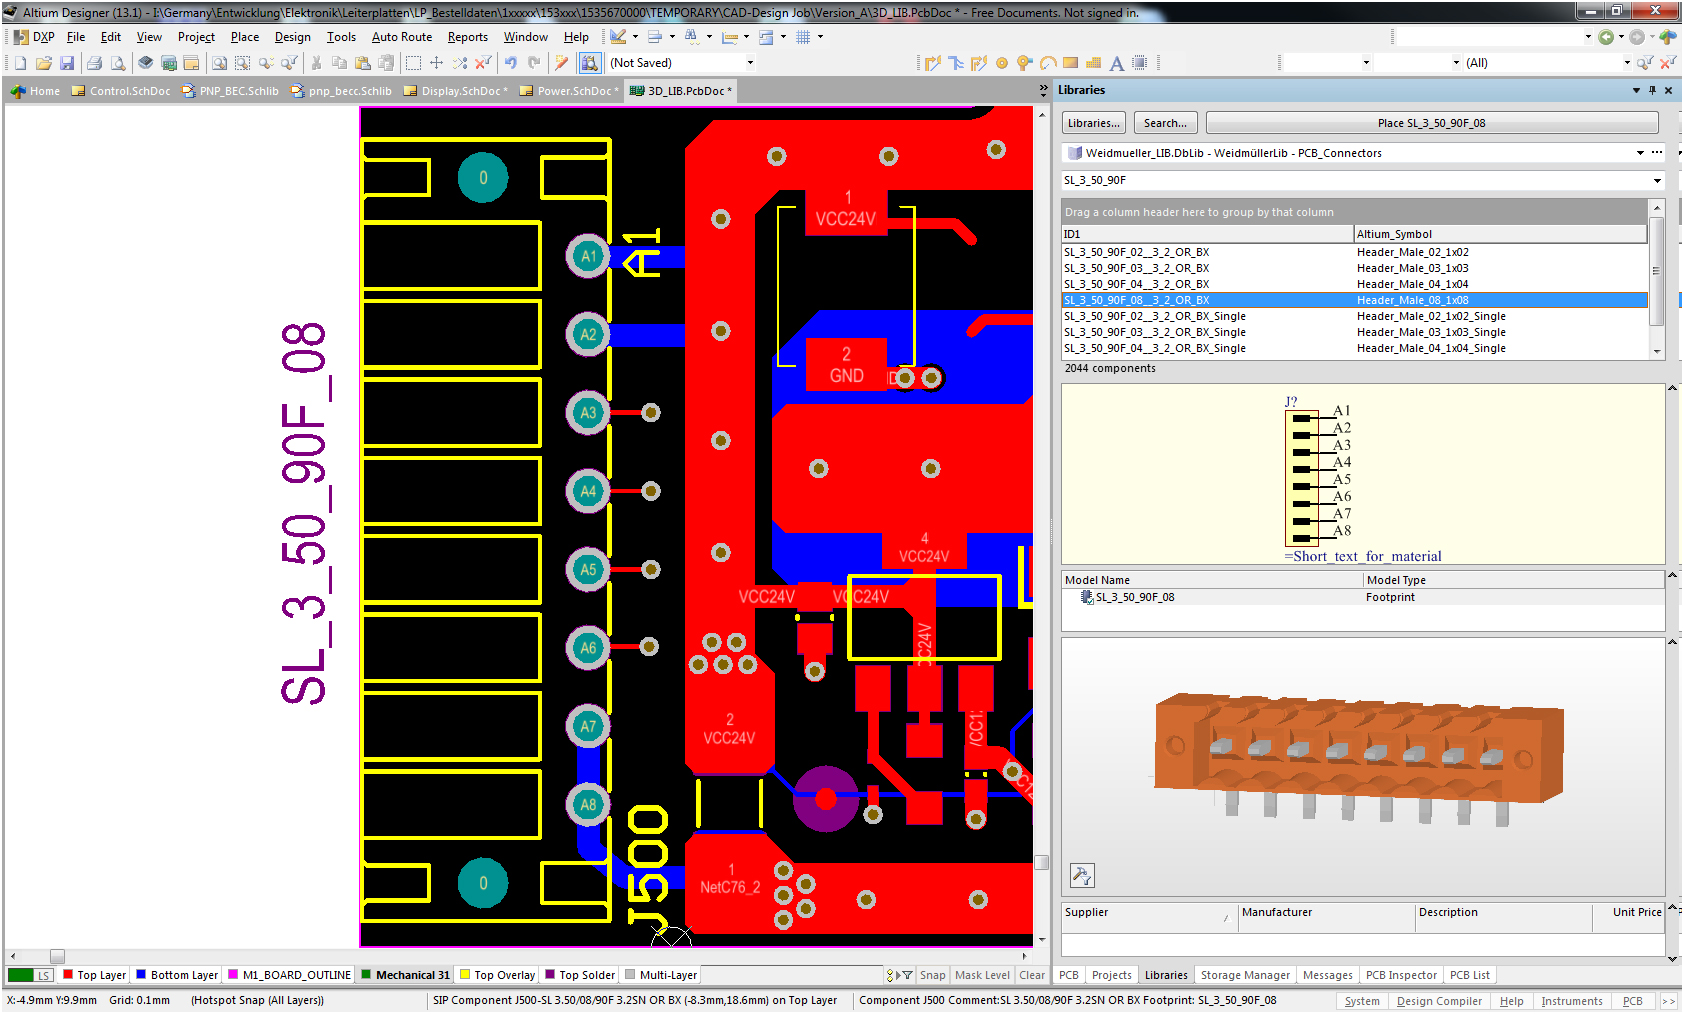This screenshot has height=1014, width=1684.
Task: Pin the Libraries panel with the pushpin icon
Action: click(1652, 90)
